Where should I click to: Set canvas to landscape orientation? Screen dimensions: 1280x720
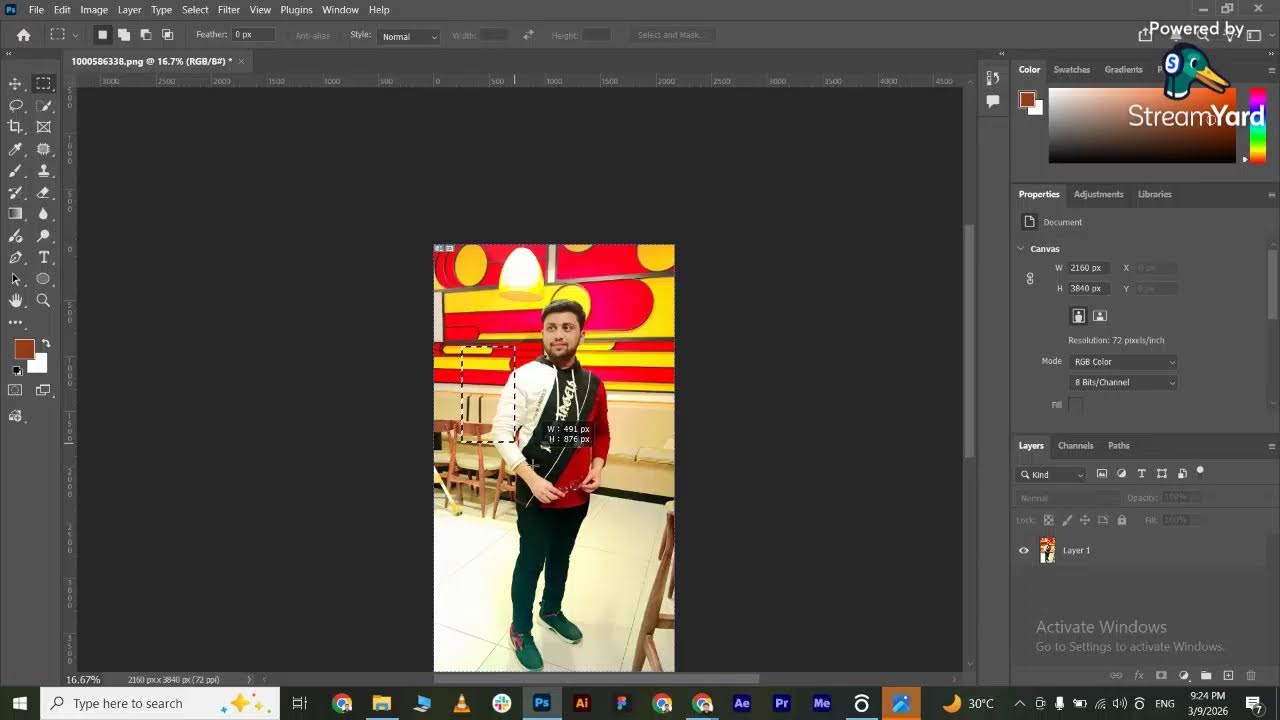[1100, 316]
